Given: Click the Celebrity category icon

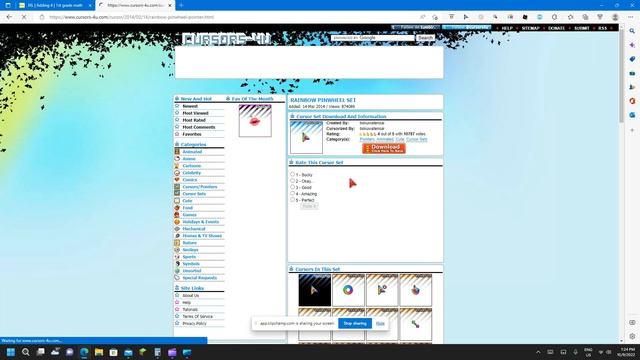Looking at the screenshot, I should [177, 173].
